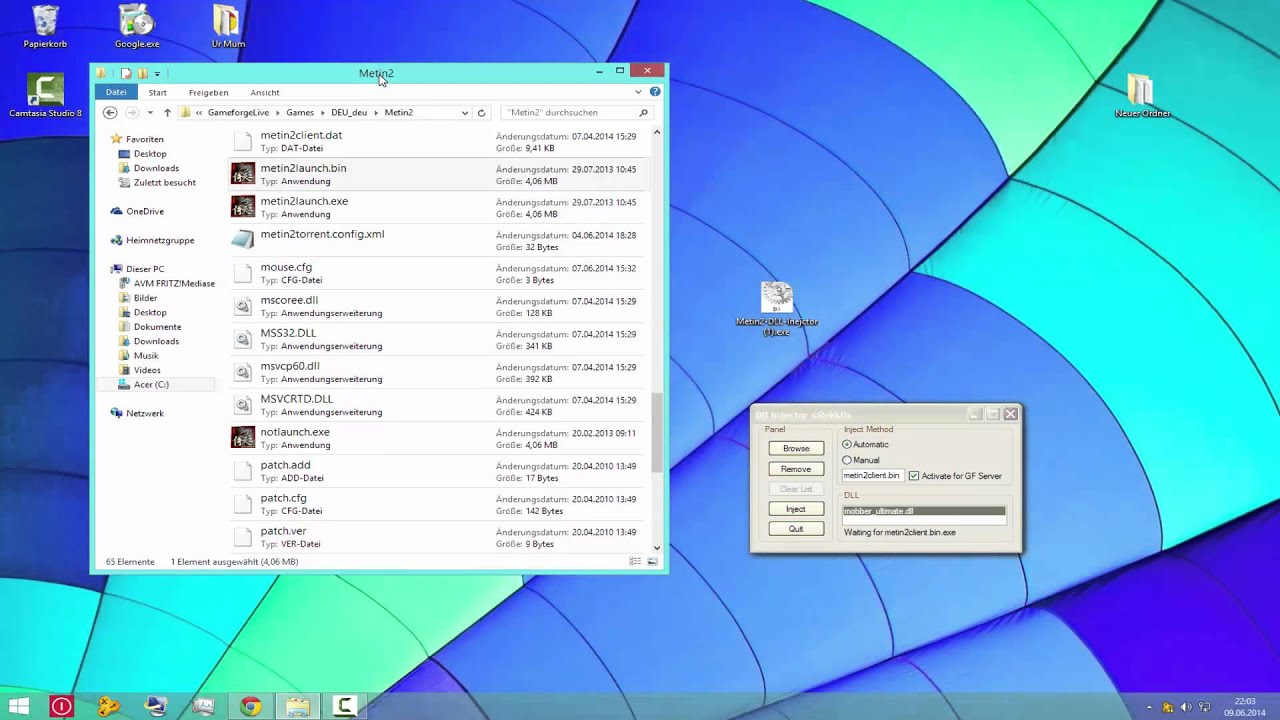Click the Browse button in DLL Injector

[x=796, y=448]
